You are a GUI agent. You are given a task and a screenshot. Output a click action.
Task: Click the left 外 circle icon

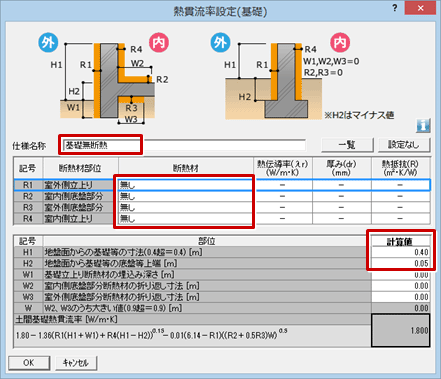coord(48,43)
